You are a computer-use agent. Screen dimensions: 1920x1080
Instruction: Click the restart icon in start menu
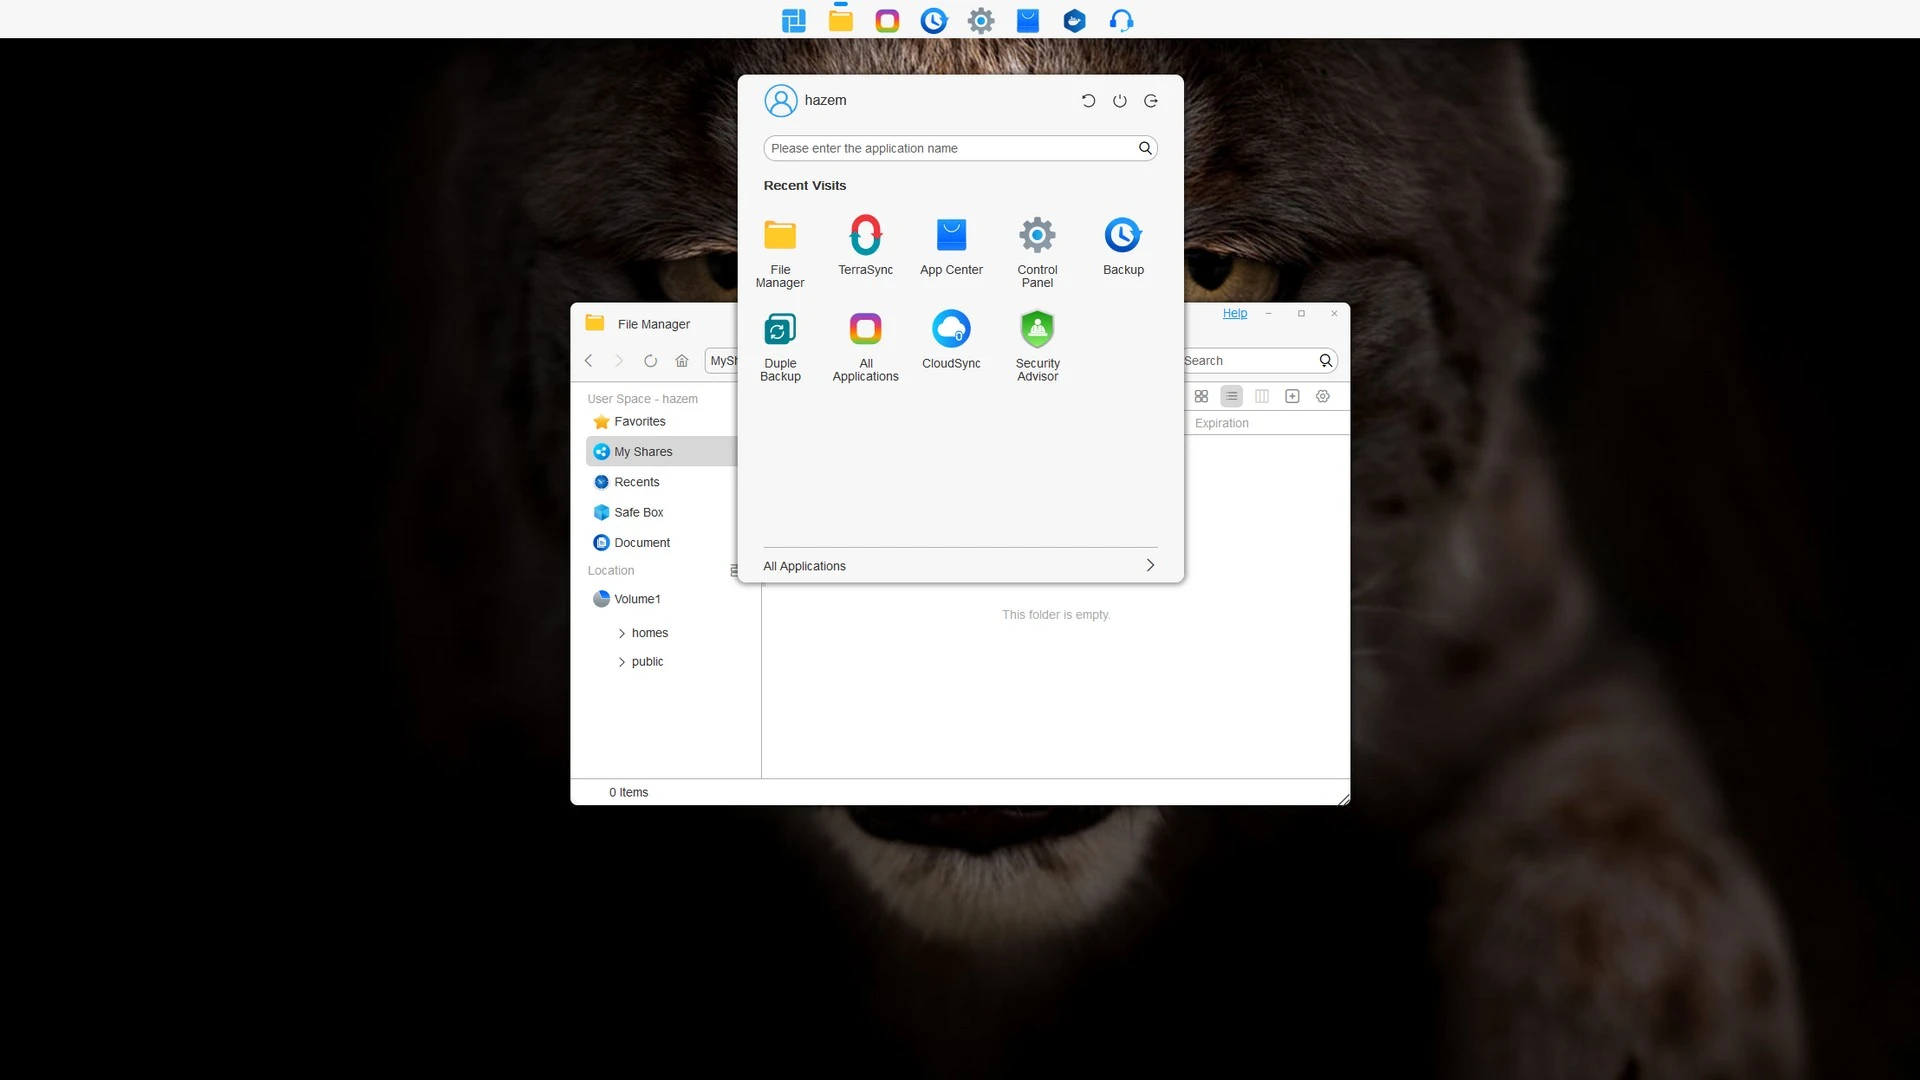[x=1089, y=101]
